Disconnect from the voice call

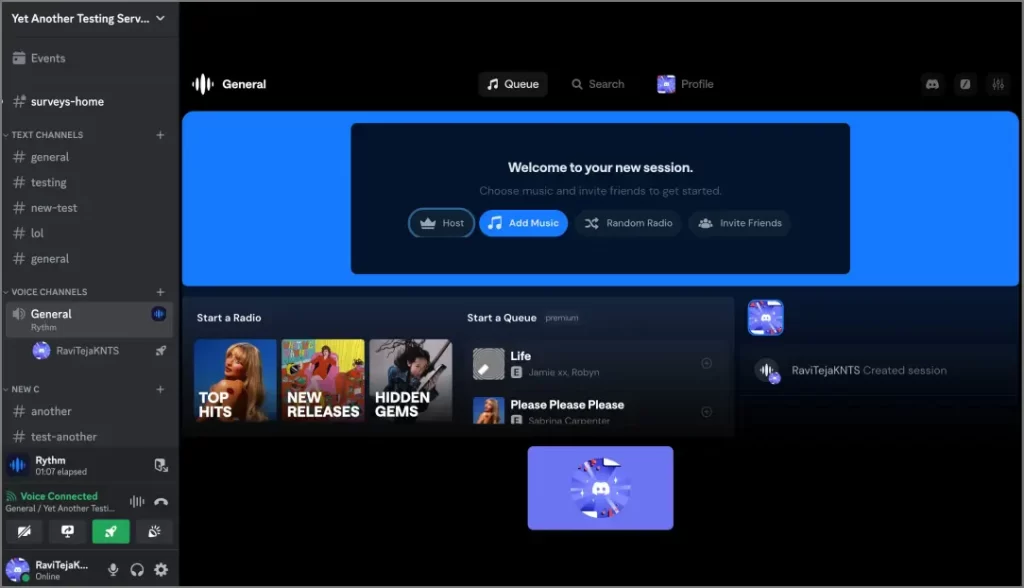(x=161, y=502)
